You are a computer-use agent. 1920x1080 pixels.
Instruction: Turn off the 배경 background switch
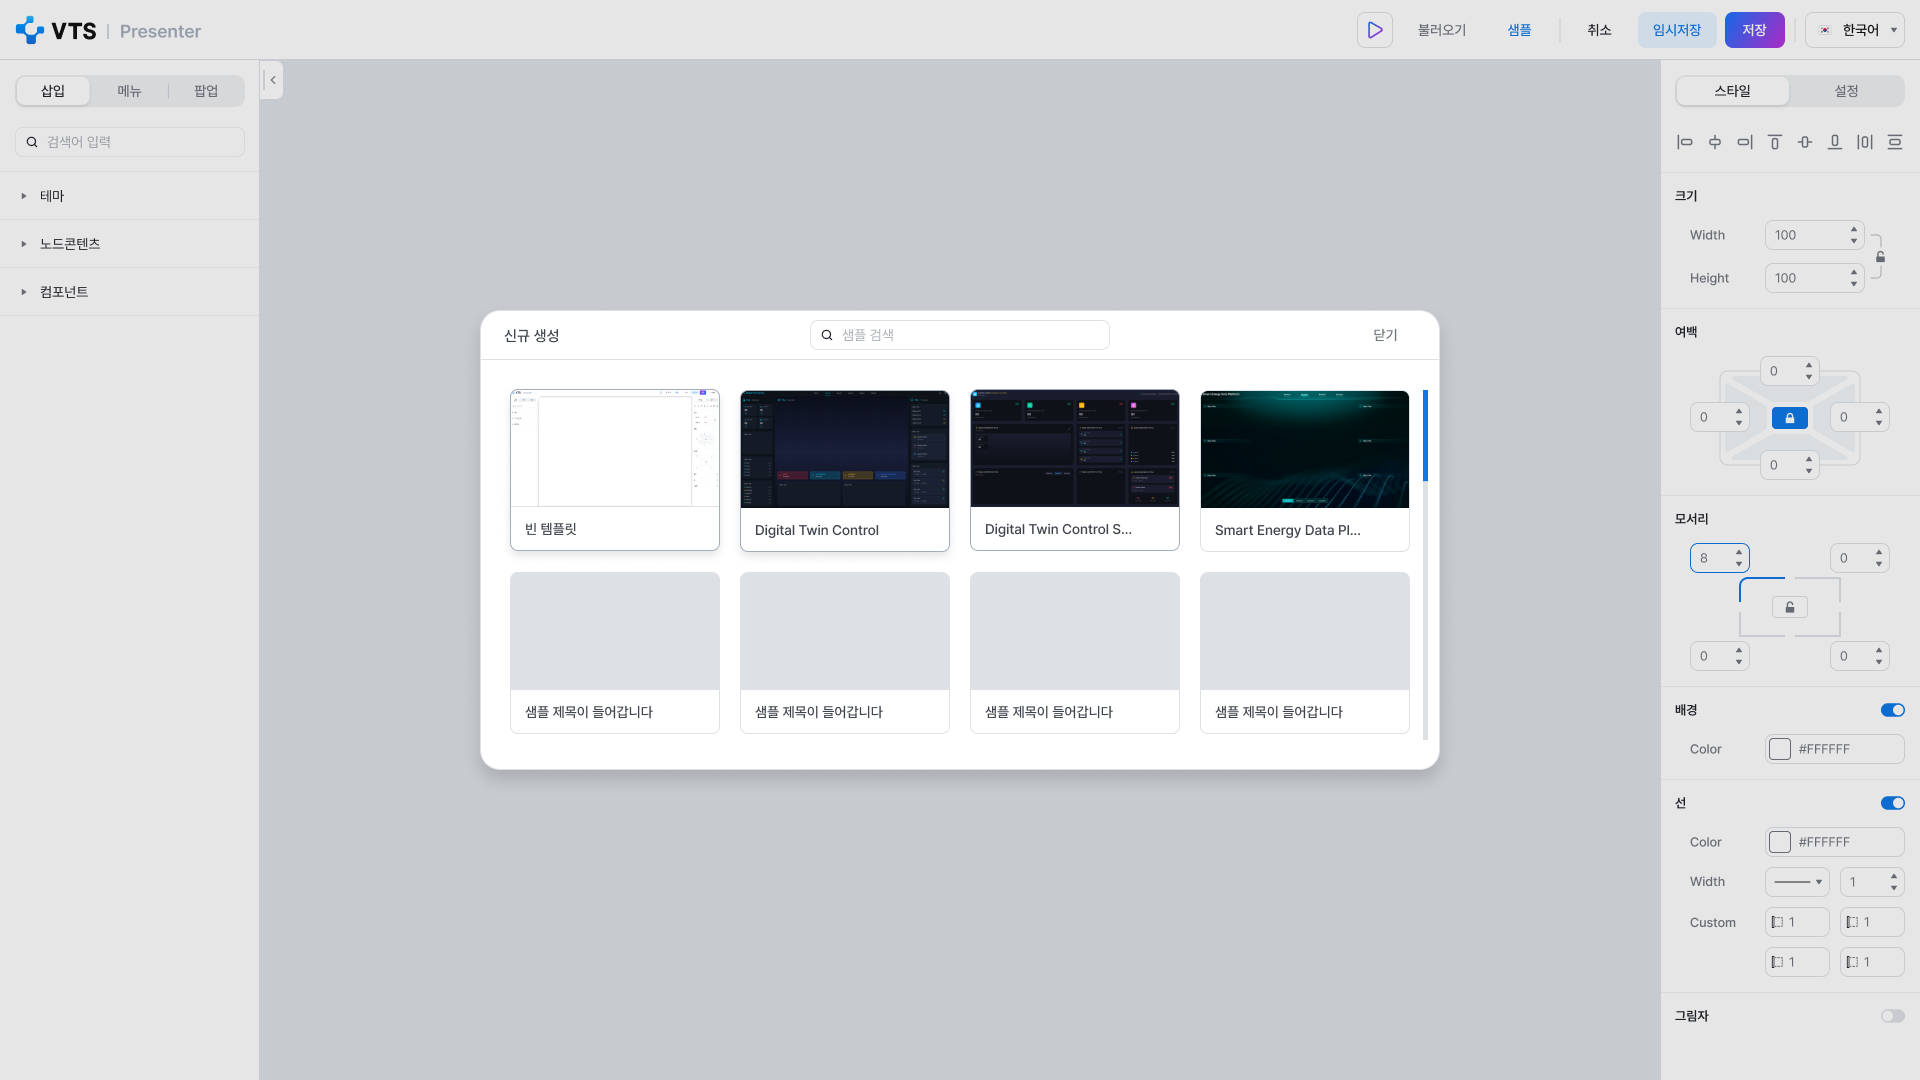(x=1892, y=710)
